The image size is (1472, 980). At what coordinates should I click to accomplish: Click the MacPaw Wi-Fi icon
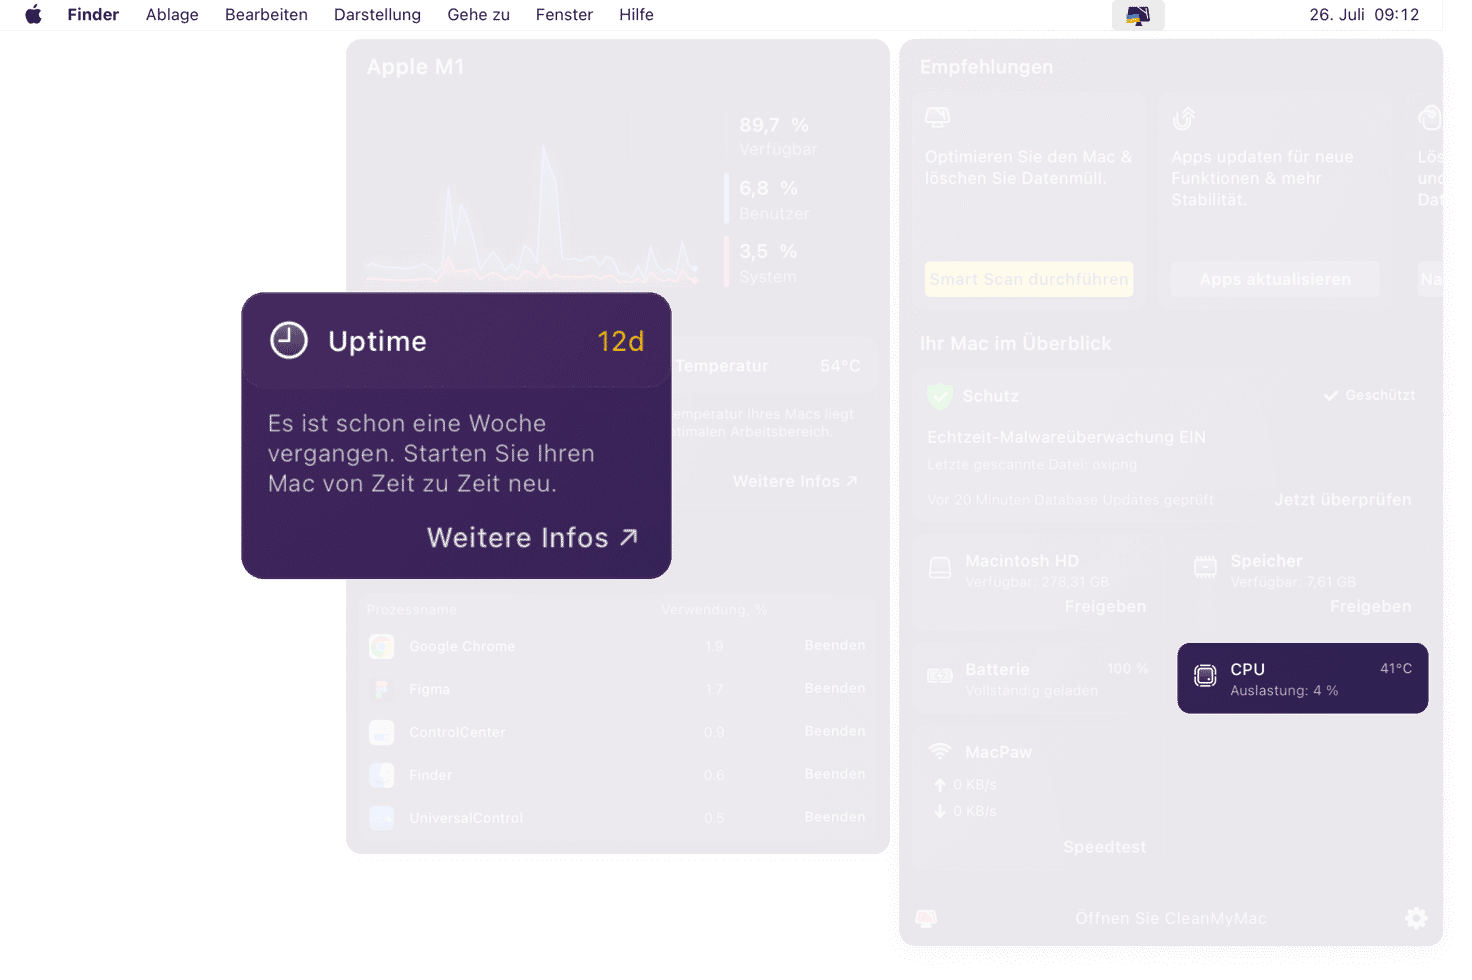940,751
